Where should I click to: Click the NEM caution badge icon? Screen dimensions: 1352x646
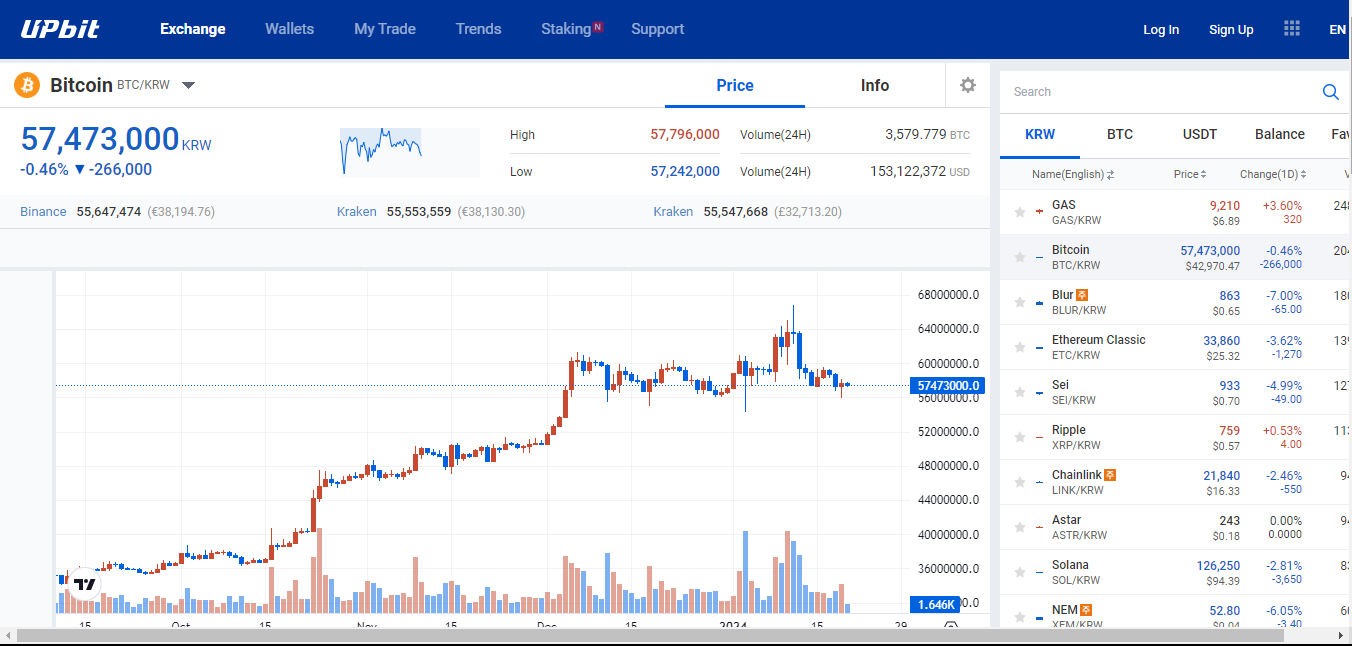coord(1086,610)
